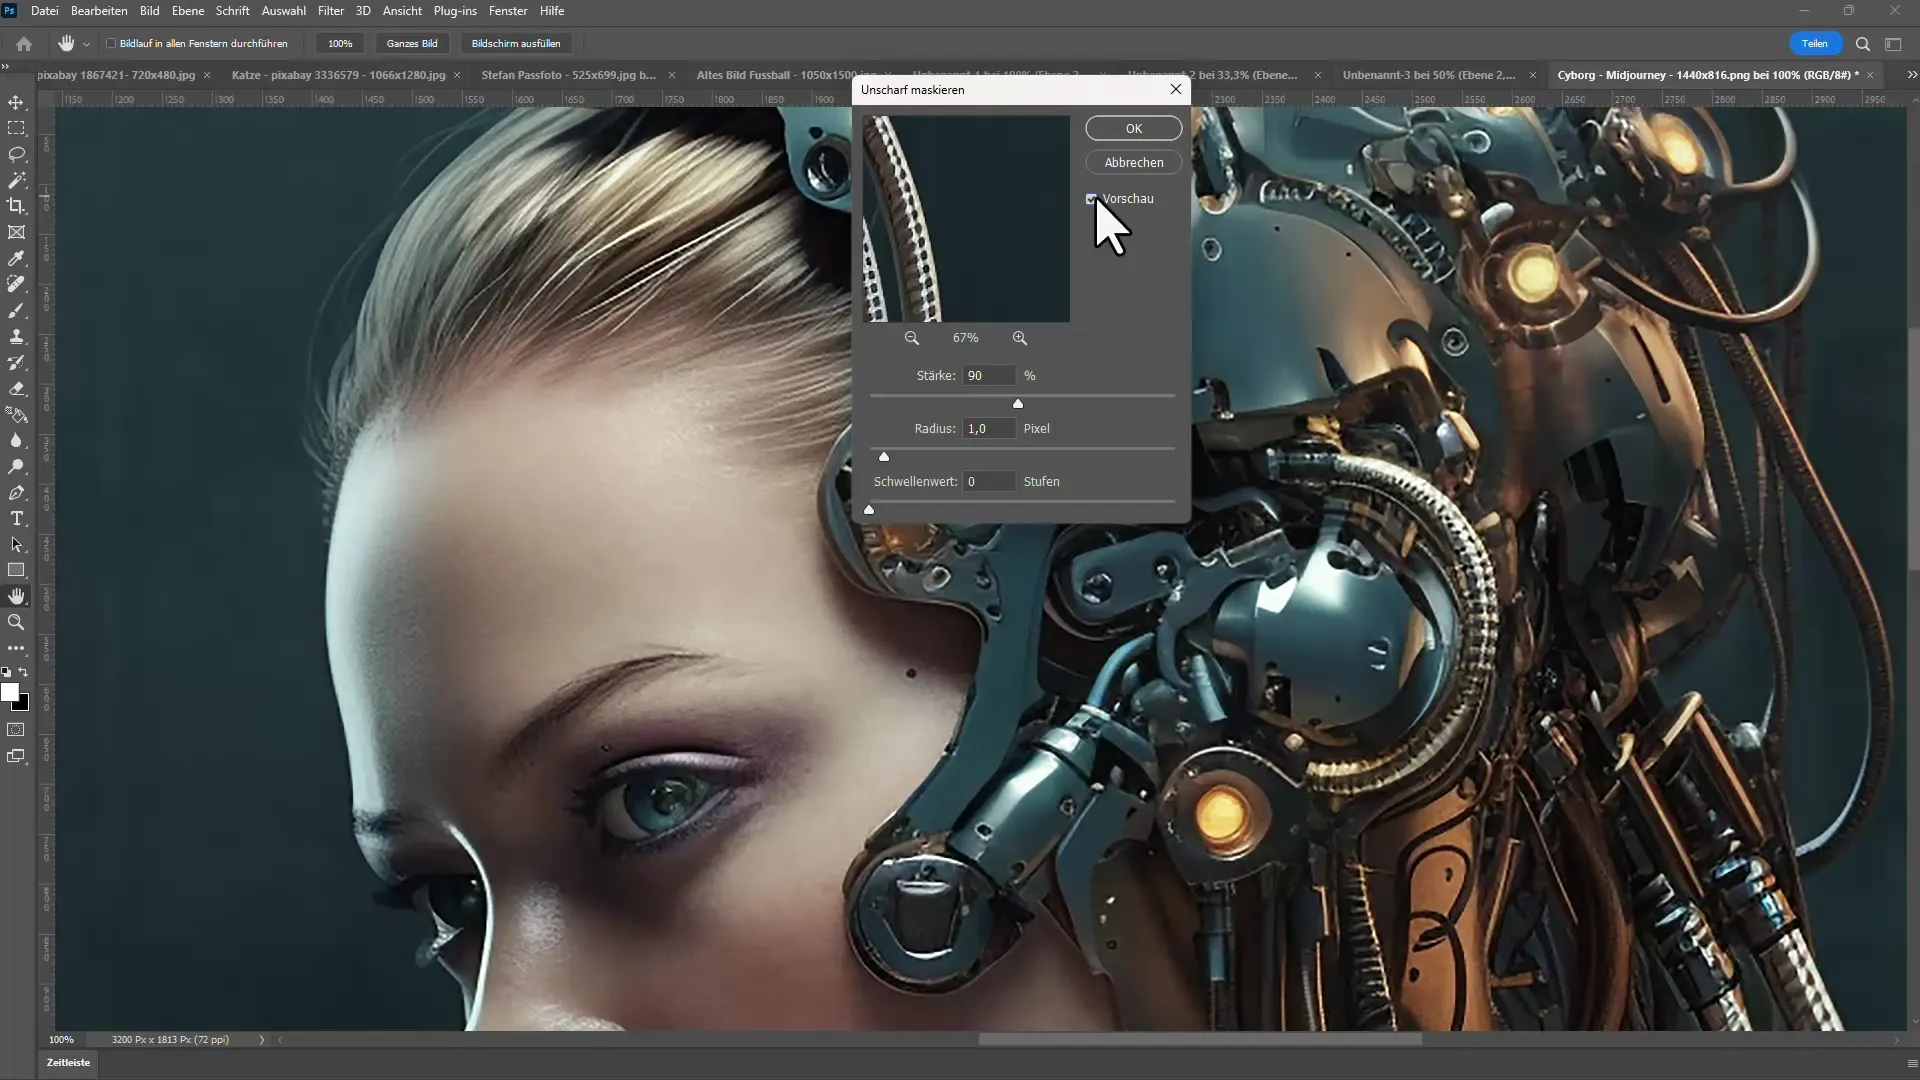Enable Bildlauf in allen Fenstern checkbox
The height and width of the screenshot is (1080, 1920).
click(x=111, y=44)
